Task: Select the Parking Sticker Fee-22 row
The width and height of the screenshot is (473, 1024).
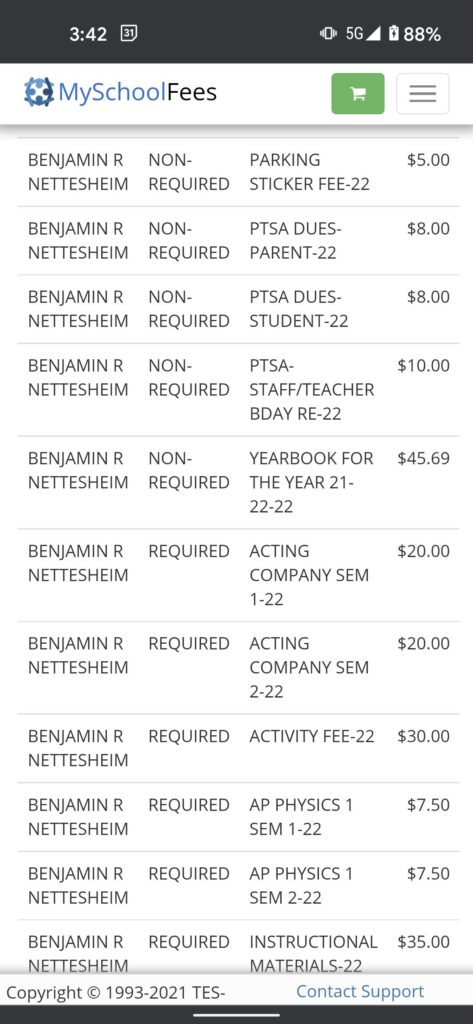Action: pos(238,172)
